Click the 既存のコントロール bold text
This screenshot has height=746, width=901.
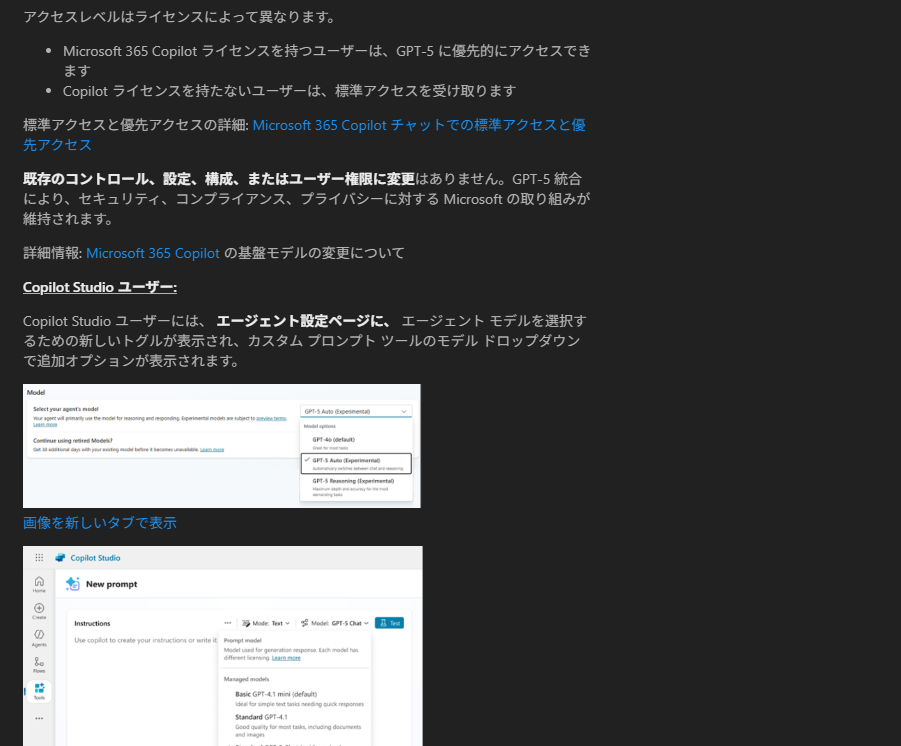[219, 179]
